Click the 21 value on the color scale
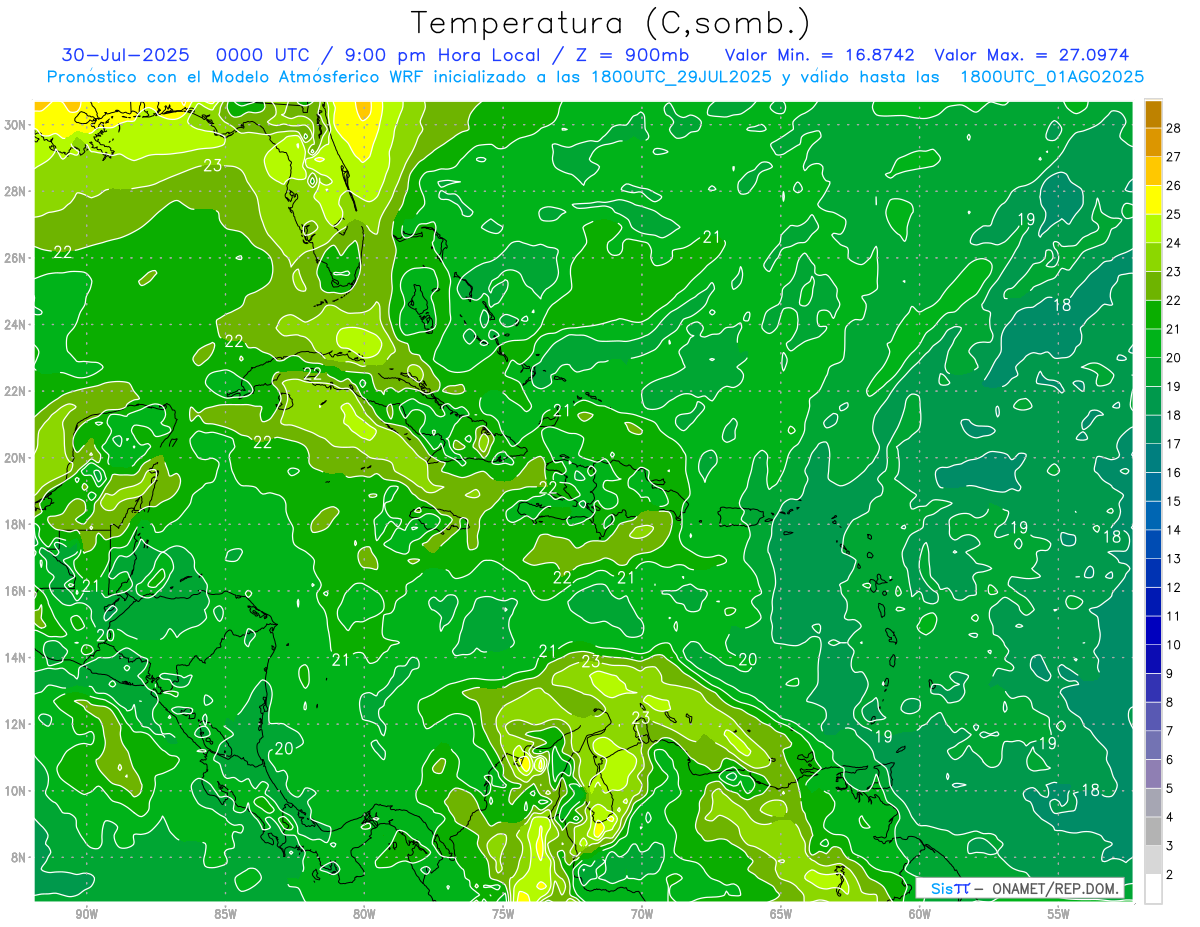 coord(1175,328)
